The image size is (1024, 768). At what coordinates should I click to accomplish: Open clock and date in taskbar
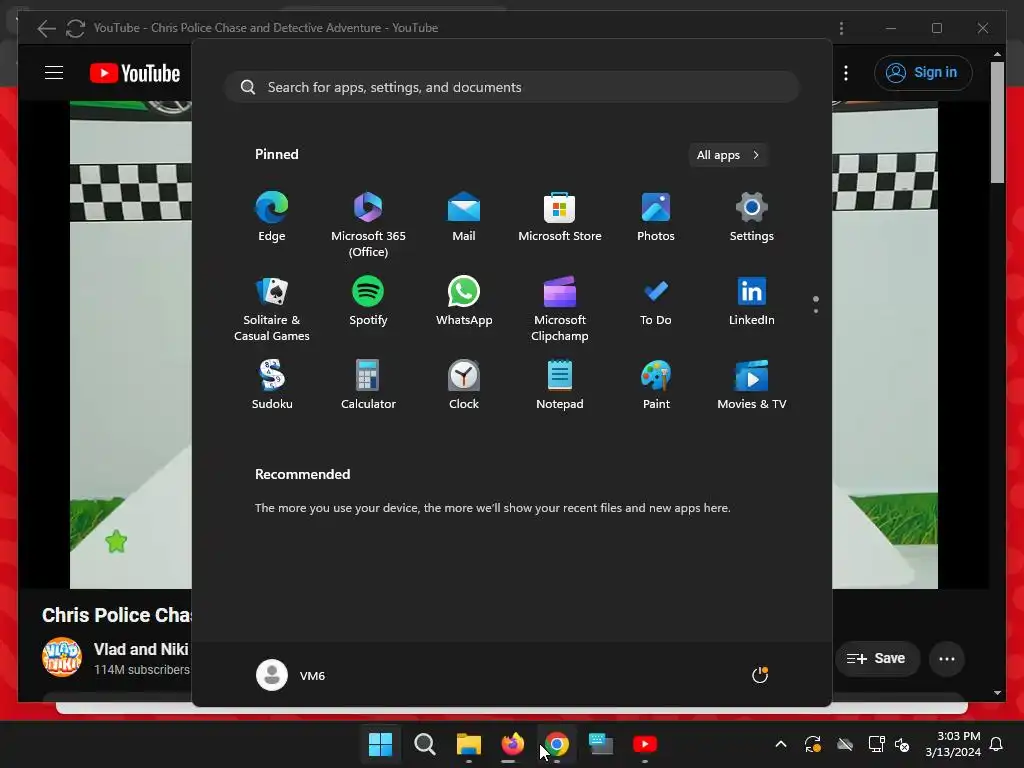click(953, 744)
